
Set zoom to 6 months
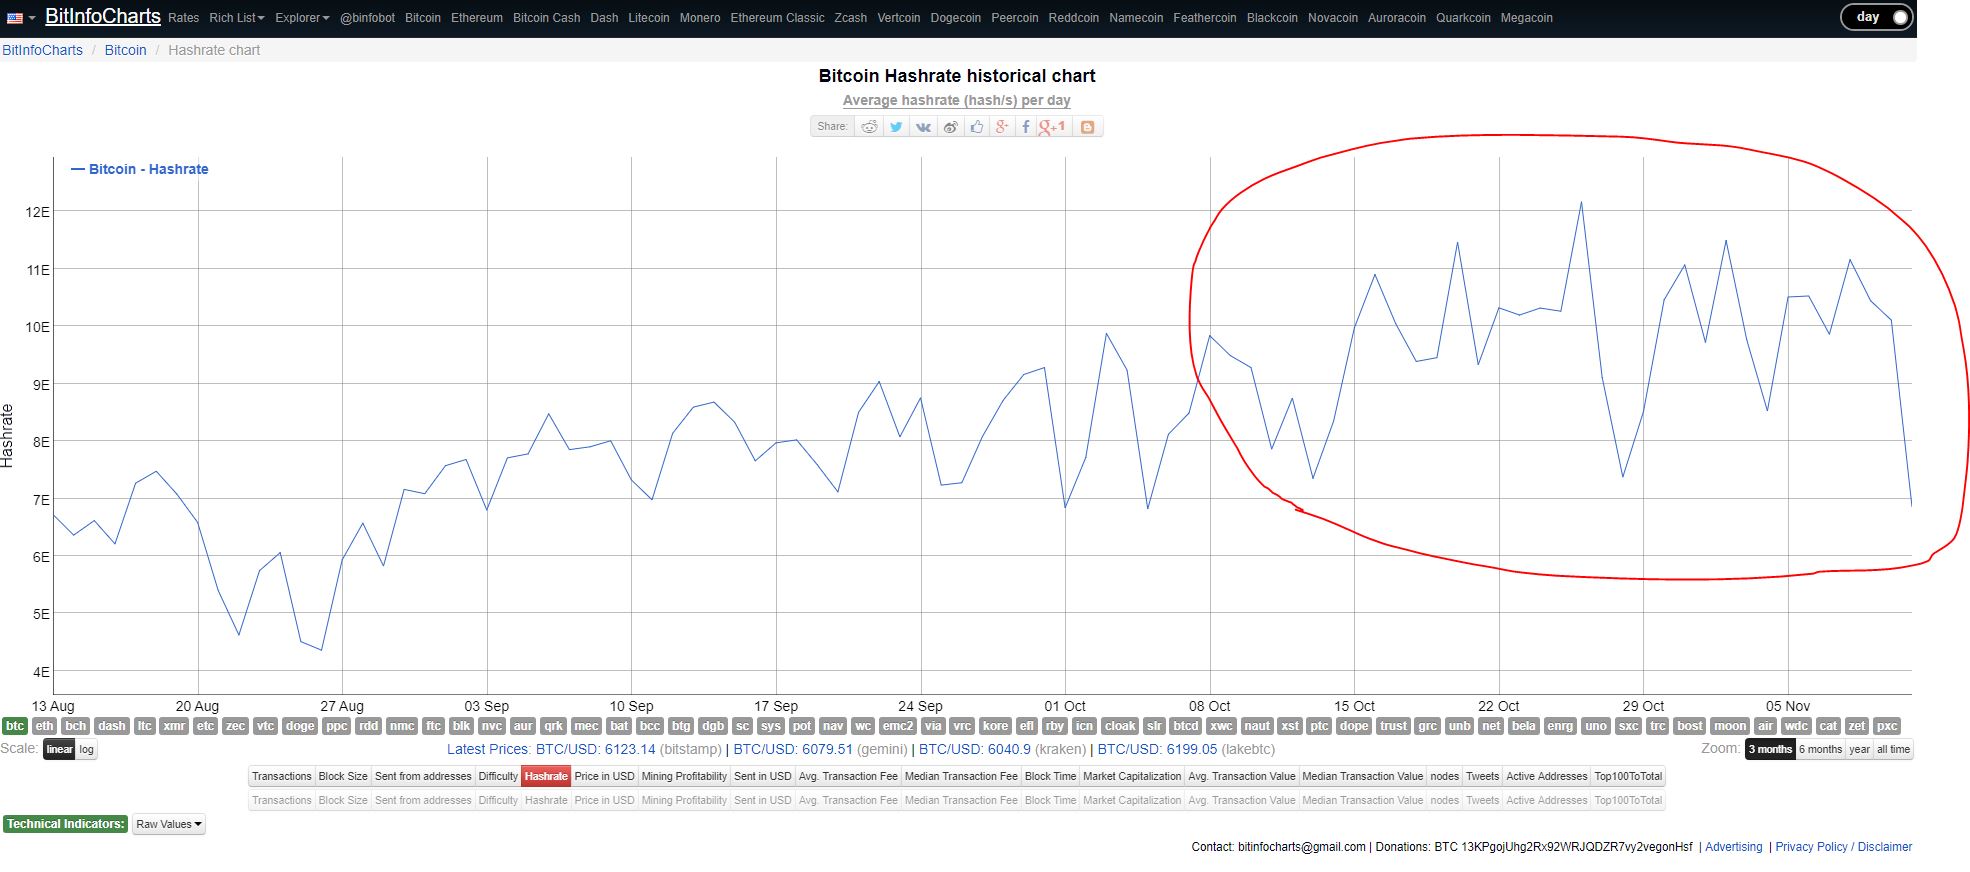[1821, 749]
